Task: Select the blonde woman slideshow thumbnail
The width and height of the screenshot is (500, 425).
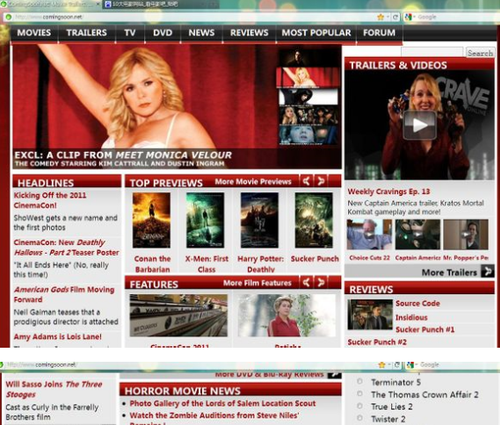Action: (308, 77)
